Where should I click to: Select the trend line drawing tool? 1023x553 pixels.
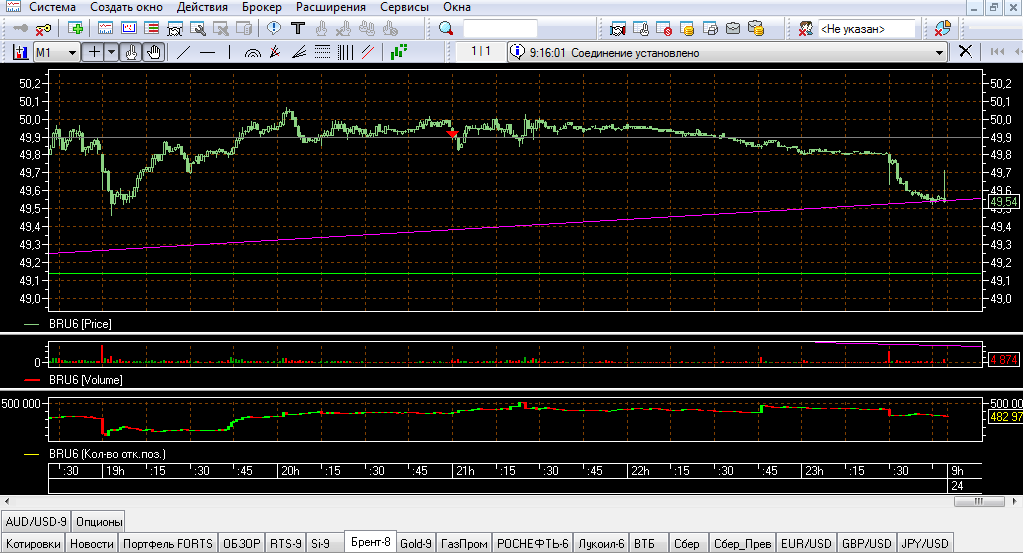[183, 52]
